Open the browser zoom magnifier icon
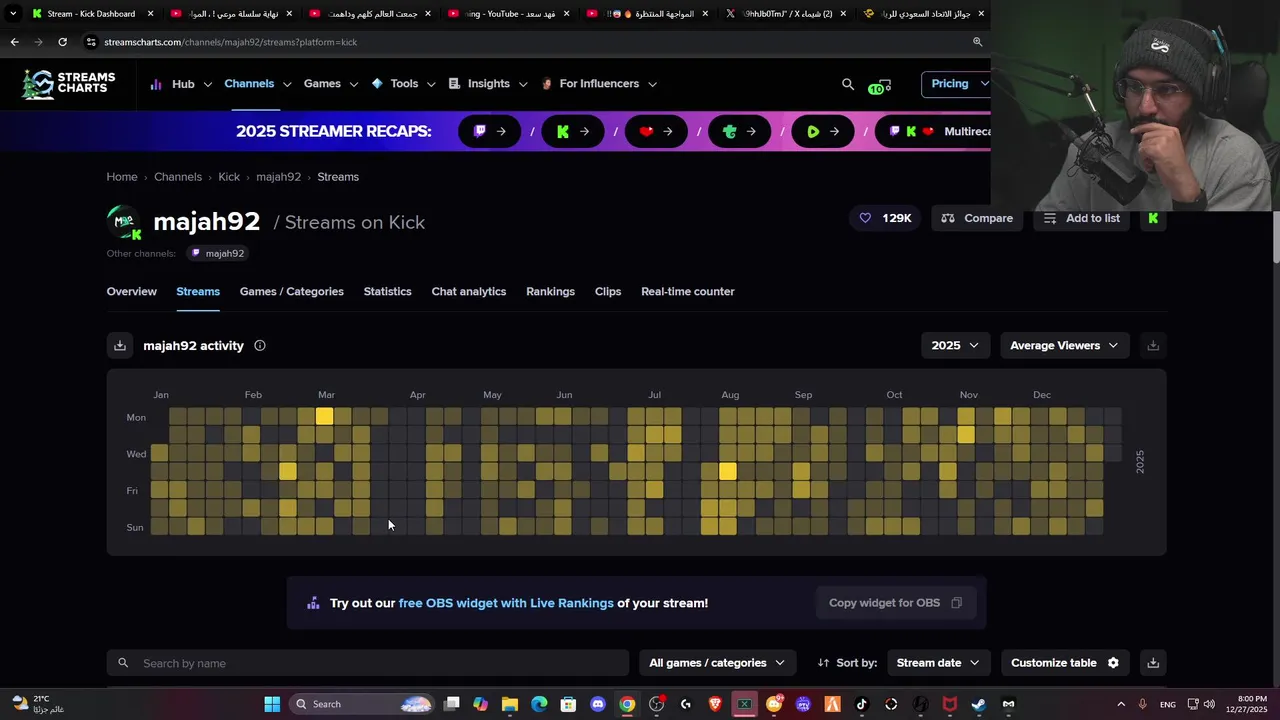The height and width of the screenshot is (720, 1280). point(977,42)
